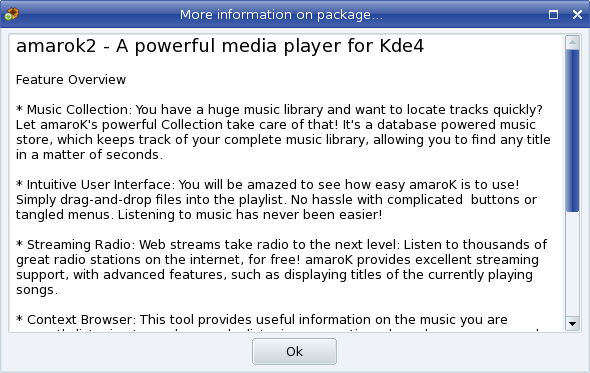
Task: Click in a matter of seconds text line
Action: point(89,155)
